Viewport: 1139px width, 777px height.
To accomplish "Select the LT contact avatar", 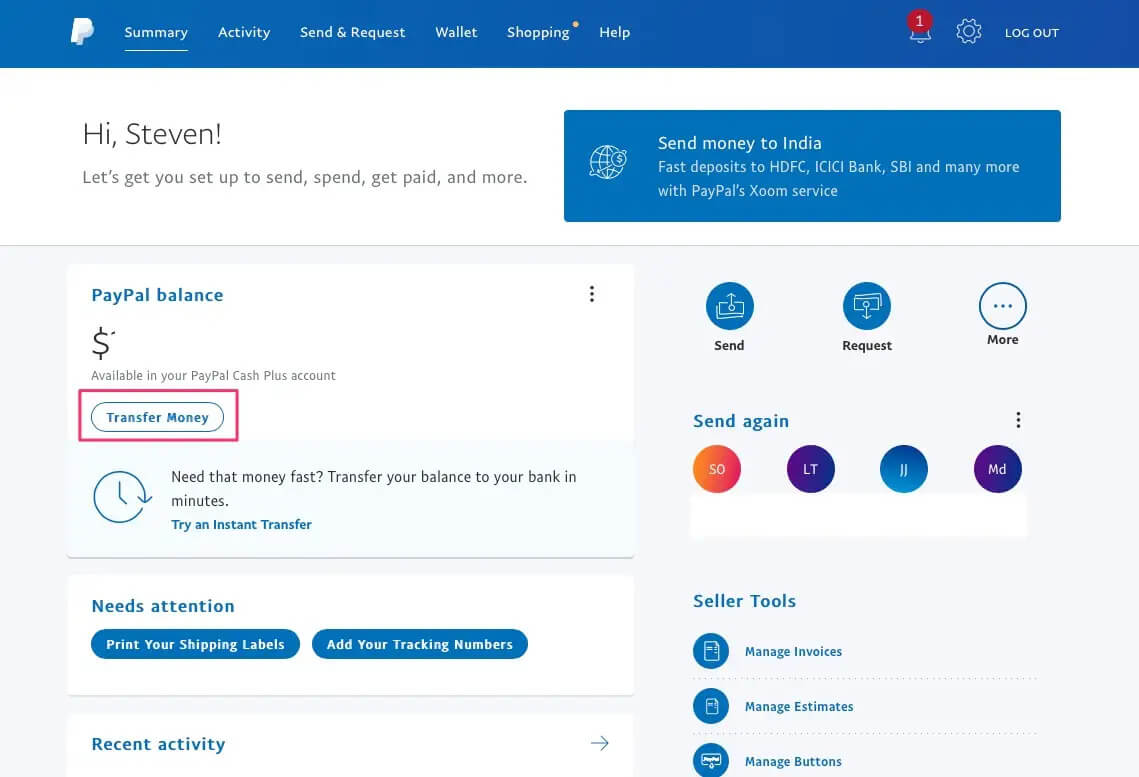I will click(x=811, y=469).
